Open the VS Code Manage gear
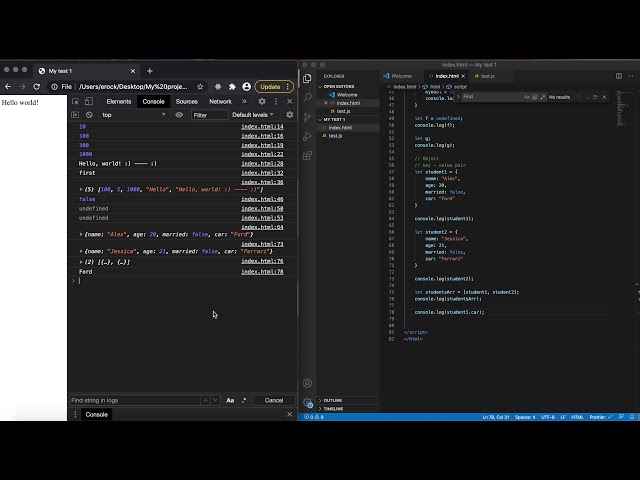640x480 pixels. (x=307, y=402)
